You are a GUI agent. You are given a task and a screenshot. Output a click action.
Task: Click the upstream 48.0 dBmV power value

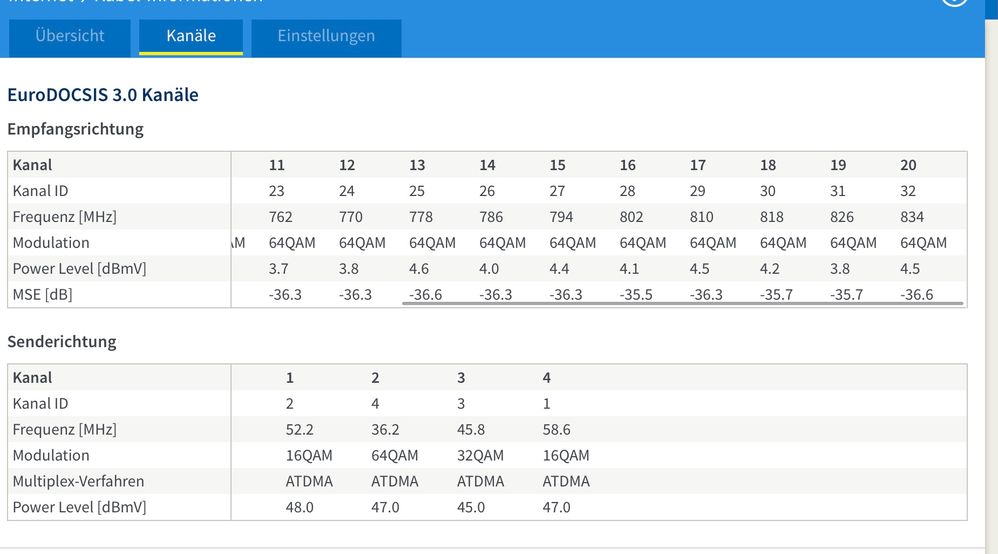[x=301, y=508]
